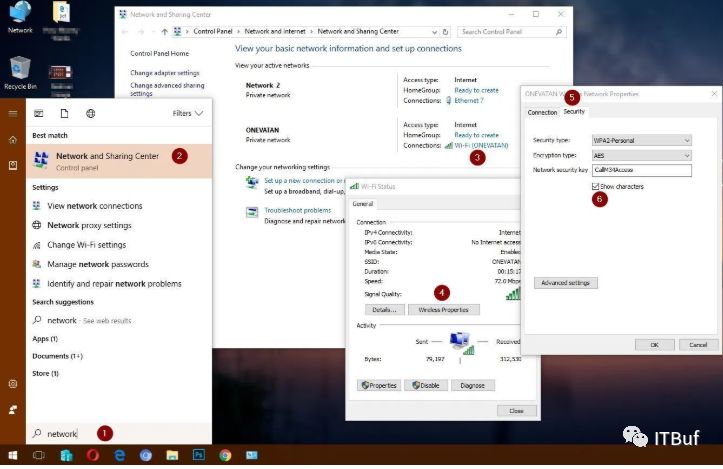Click the Windows Start button on taskbar

tap(13, 456)
